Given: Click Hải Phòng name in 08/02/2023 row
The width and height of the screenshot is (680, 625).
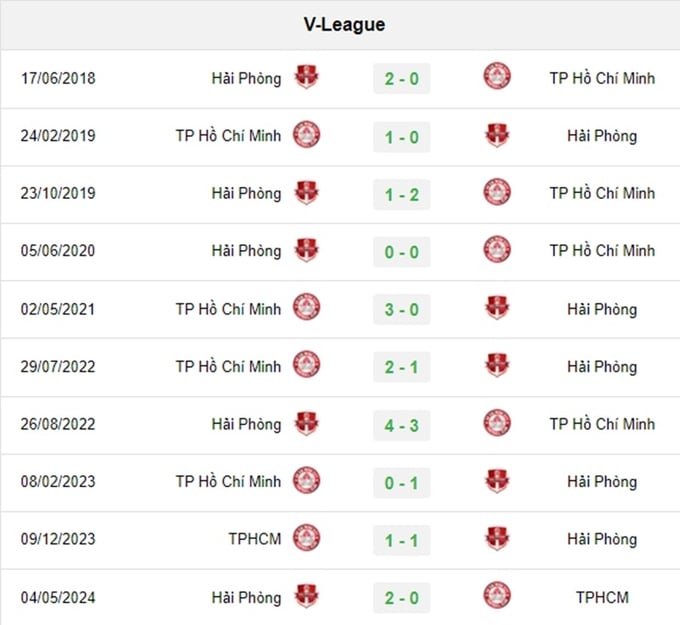Looking at the screenshot, I should click(x=602, y=482).
